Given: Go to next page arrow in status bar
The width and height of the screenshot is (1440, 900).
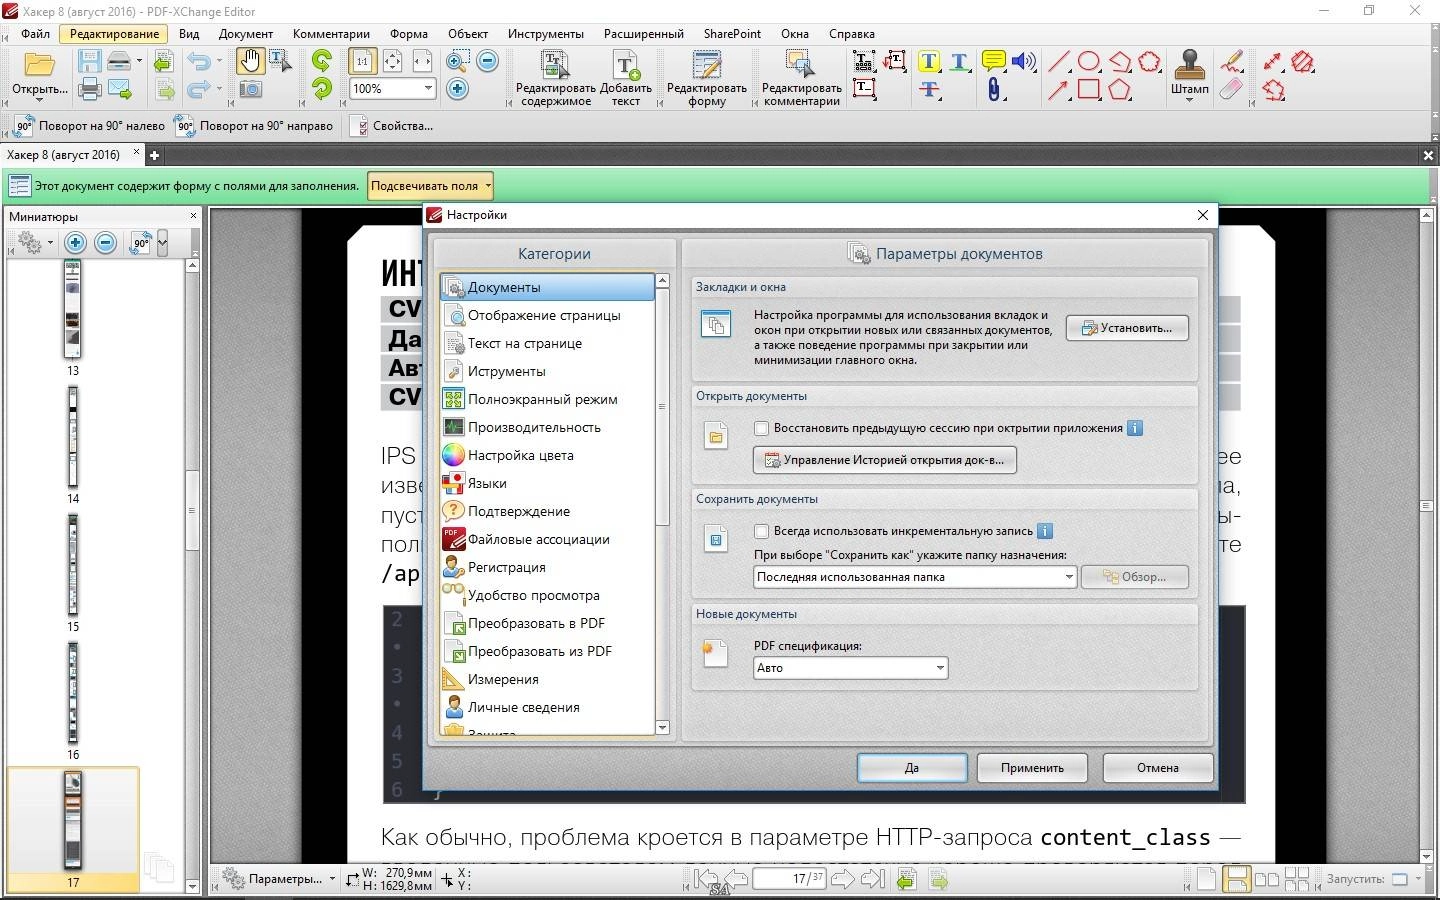Looking at the screenshot, I should click(x=843, y=879).
